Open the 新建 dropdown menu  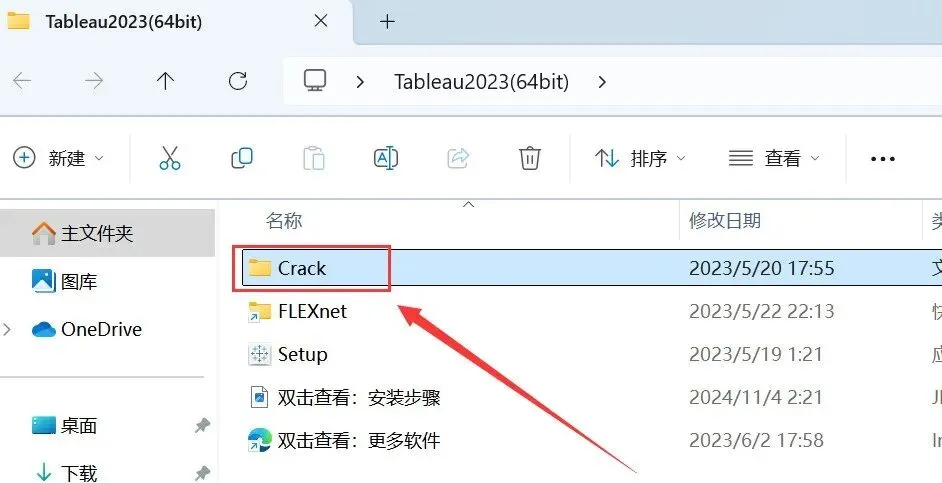tap(58, 159)
